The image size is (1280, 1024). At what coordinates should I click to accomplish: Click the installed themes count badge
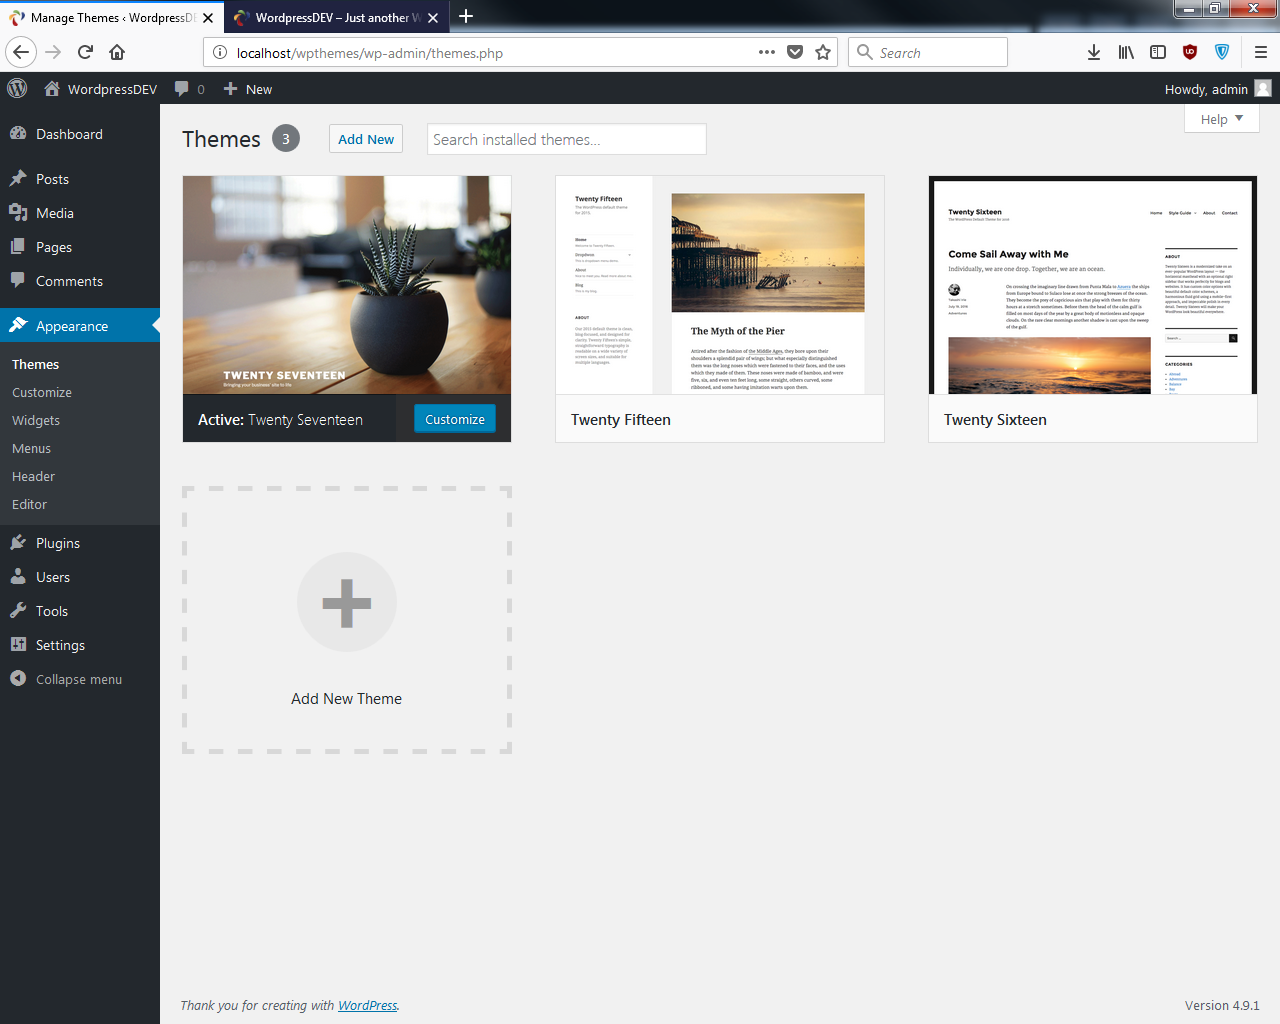(x=286, y=139)
